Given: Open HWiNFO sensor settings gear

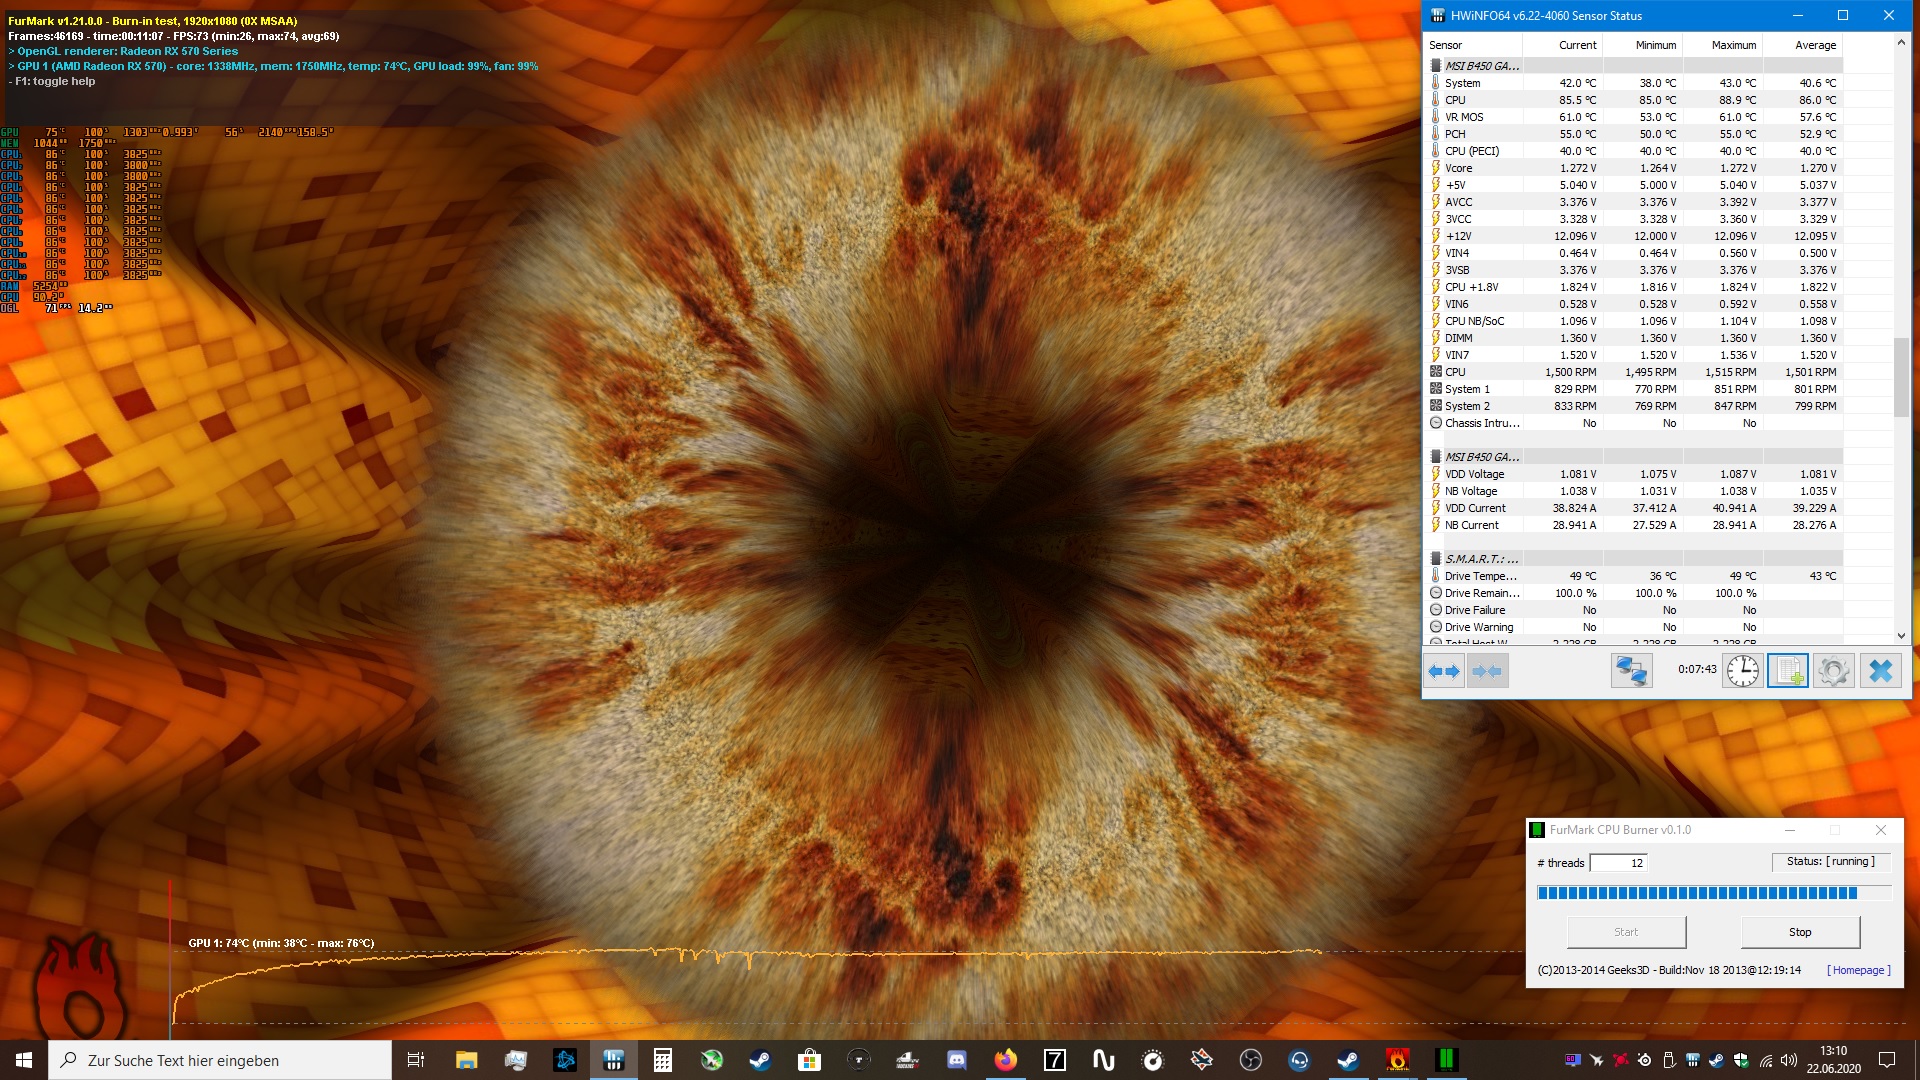Looking at the screenshot, I should pyautogui.click(x=1833, y=671).
